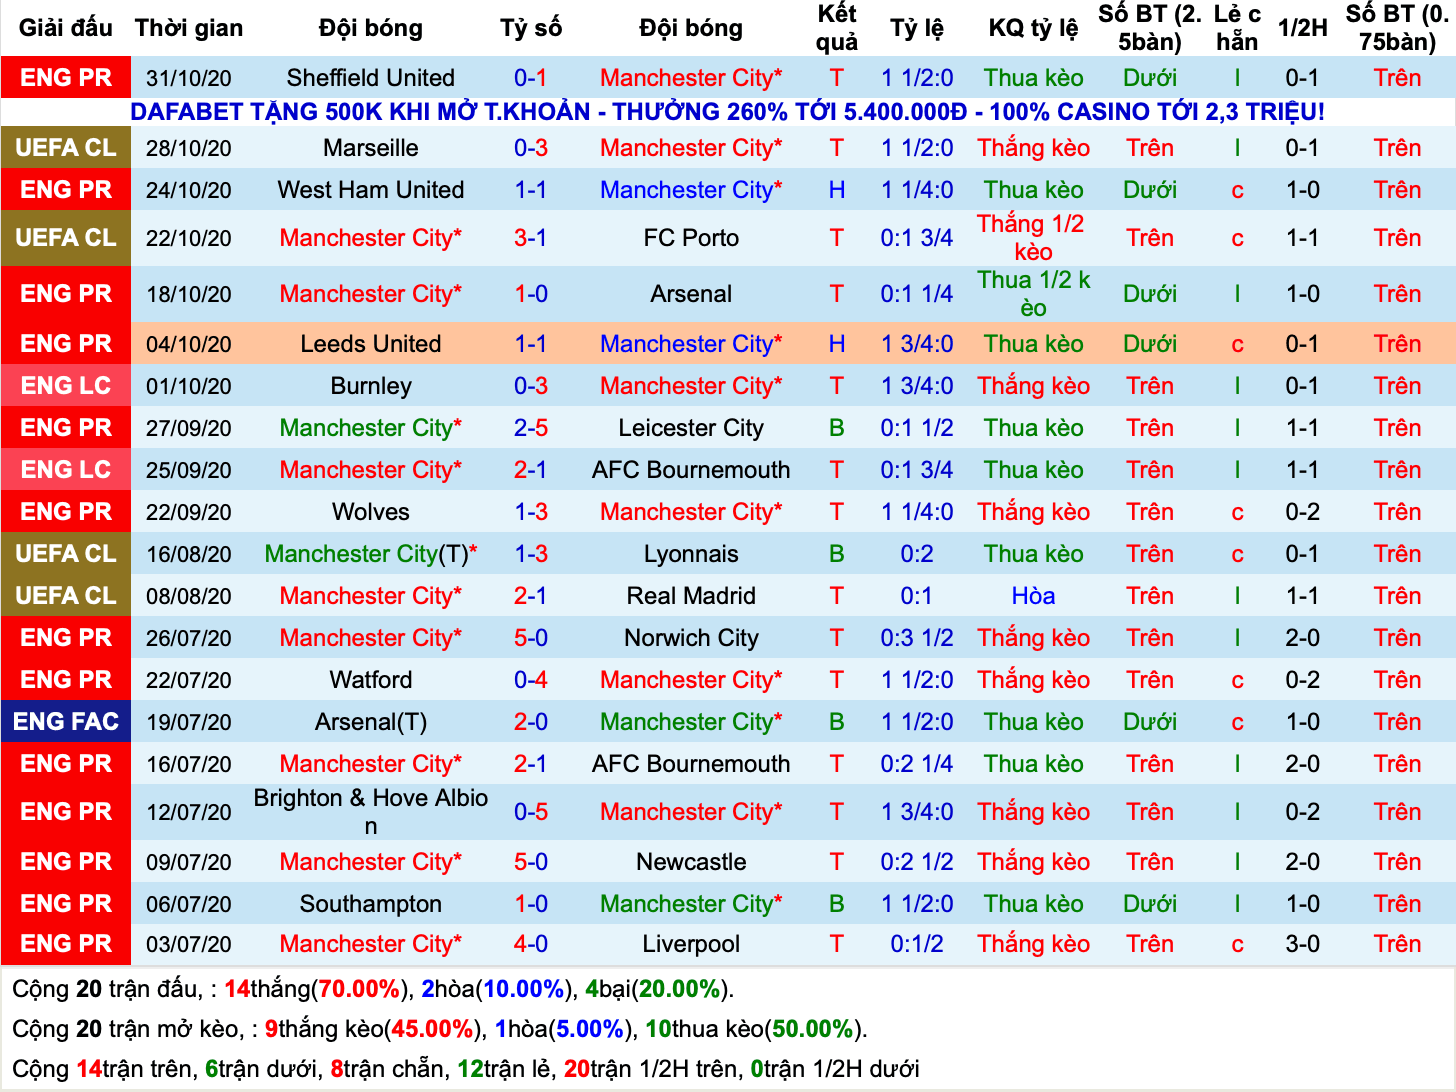This screenshot has width=1456, height=1092.
Task: Open Lyonnais team name
Action: [x=691, y=554]
